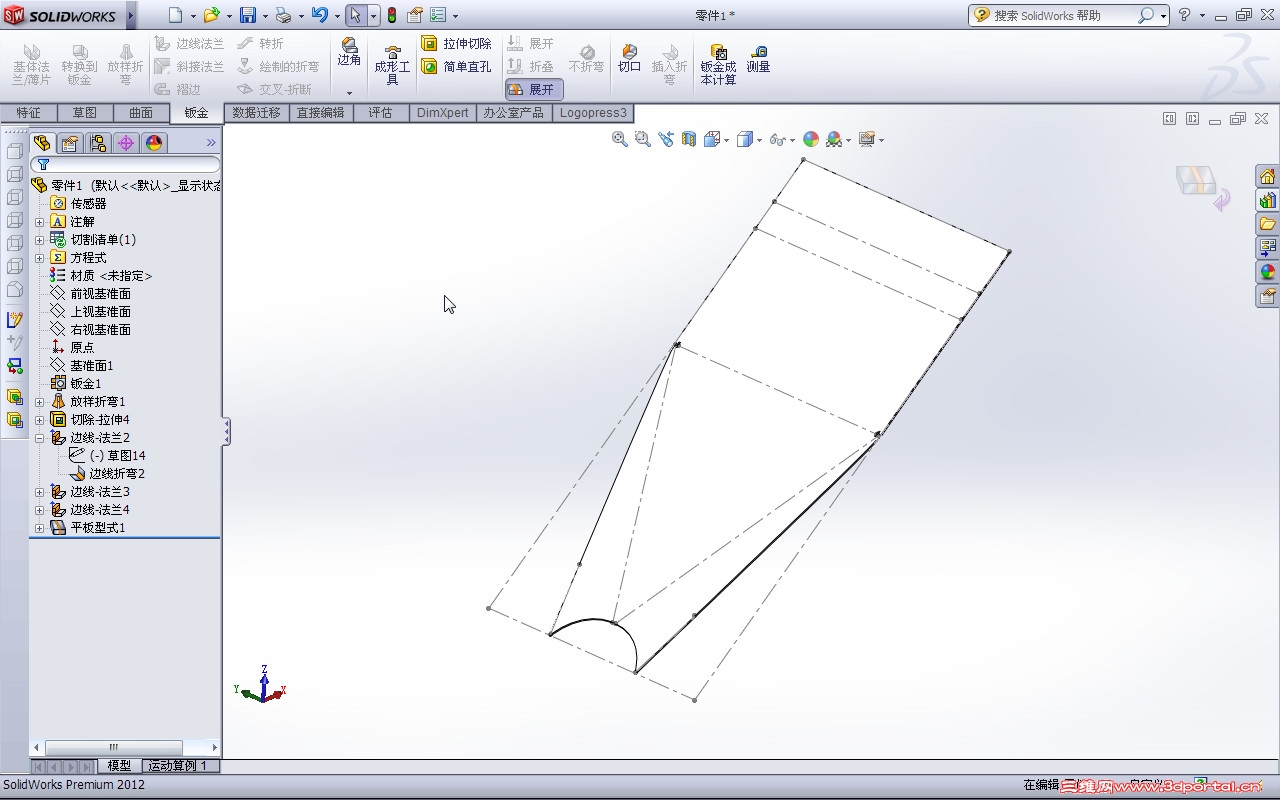
Task: Open the Design Library task pane icon
Action: pyautogui.click(x=1267, y=200)
